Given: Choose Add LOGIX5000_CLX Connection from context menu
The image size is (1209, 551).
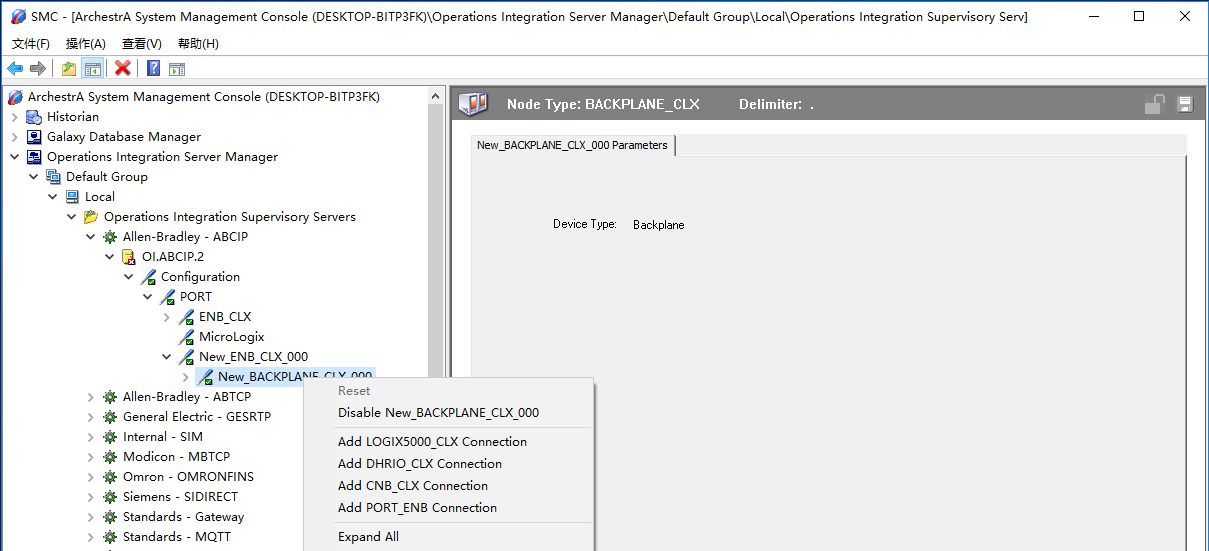Looking at the screenshot, I should point(432,441).
